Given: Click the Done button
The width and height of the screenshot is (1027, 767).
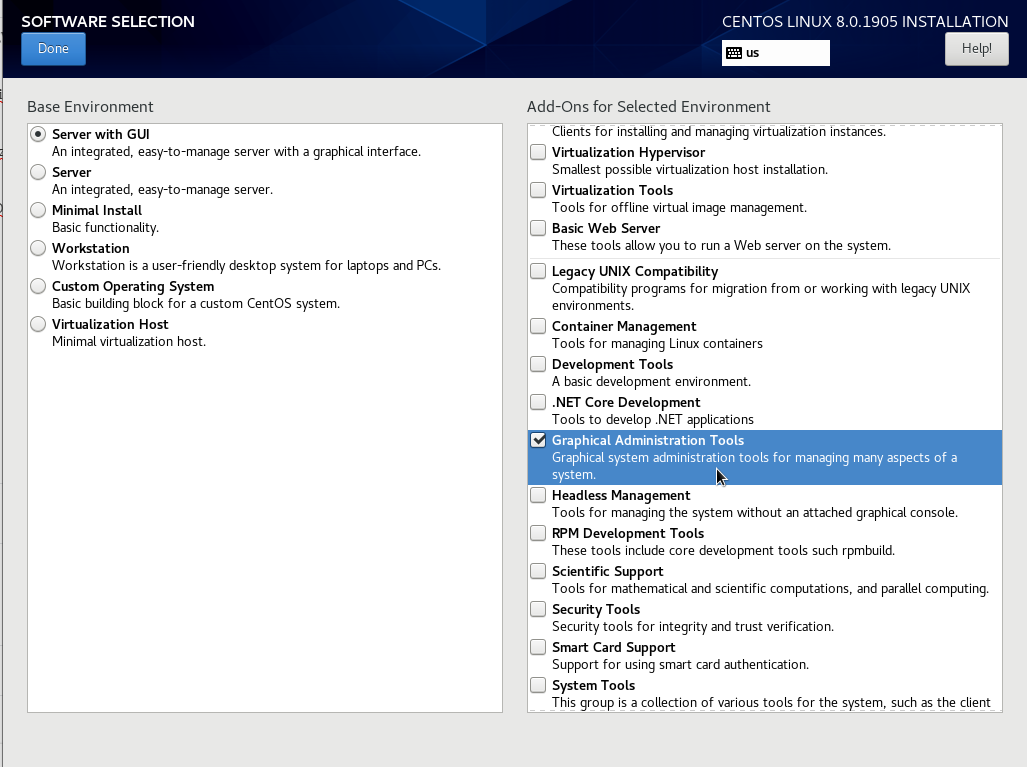Looking at the screenshot, I should [52, 48].
